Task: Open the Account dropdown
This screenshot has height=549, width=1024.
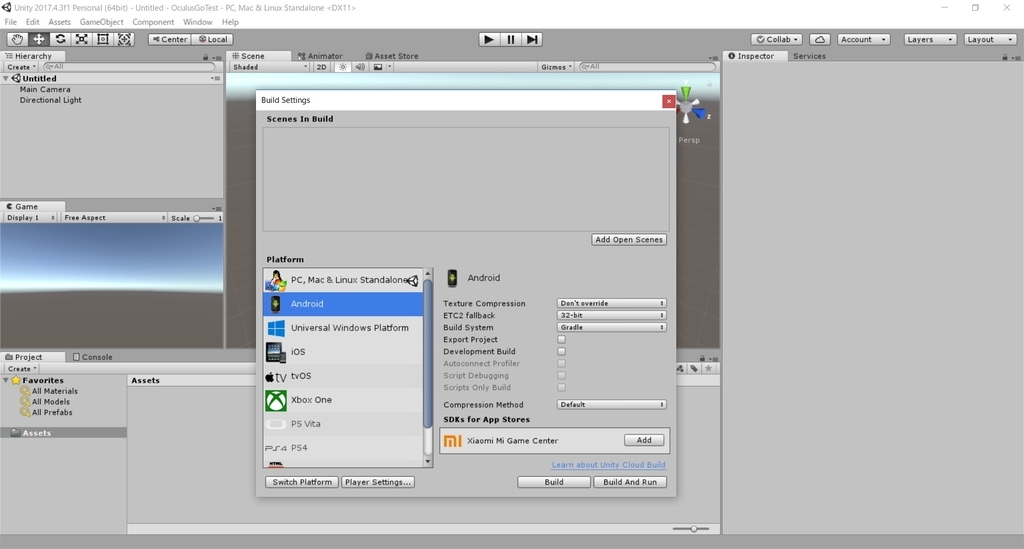Action: click(863, 39)
